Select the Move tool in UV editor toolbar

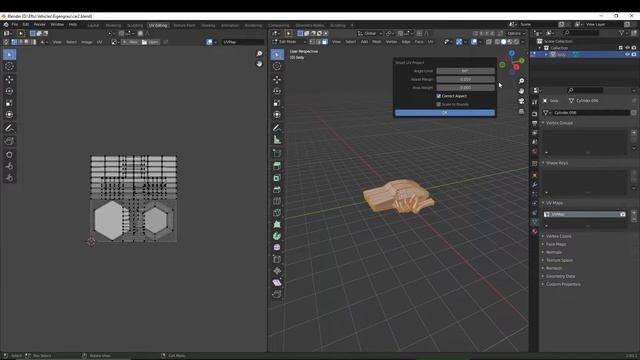pyautogui.click(x=9, y=79)
